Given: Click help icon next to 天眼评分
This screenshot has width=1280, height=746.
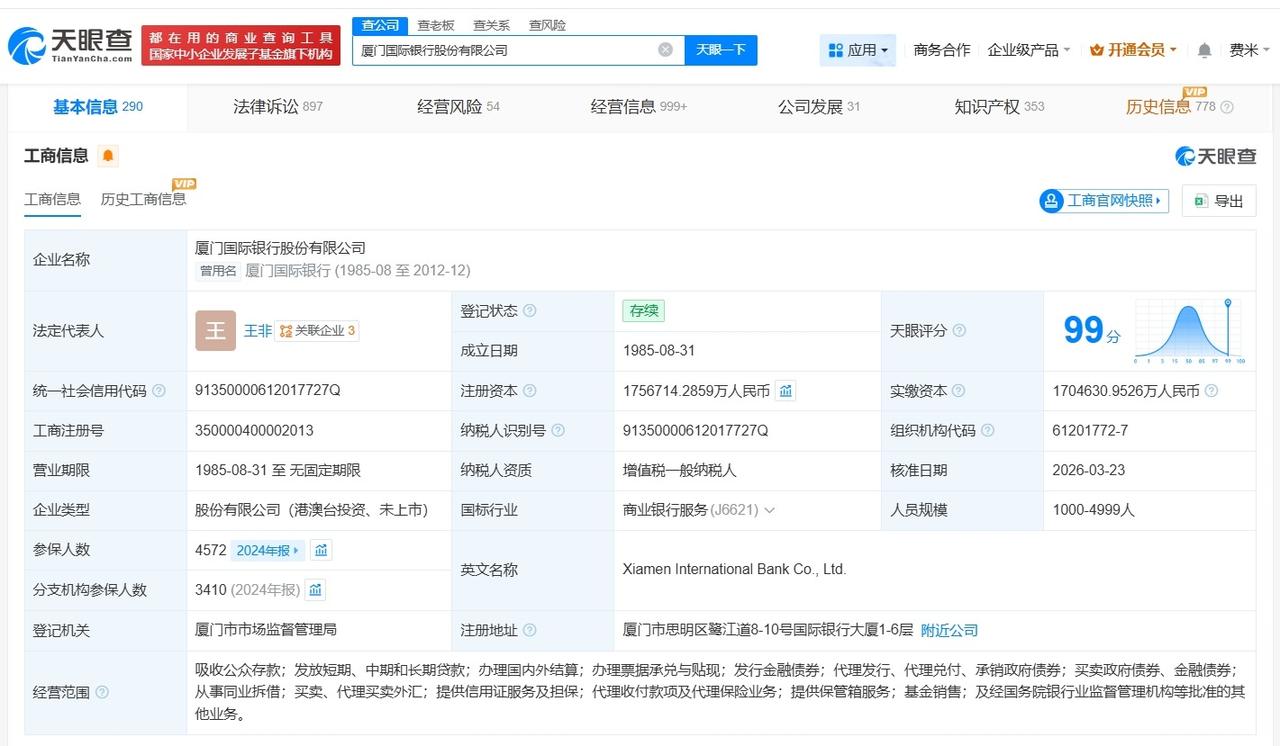Looking at the screenshot, I should [x=959, y=331].
